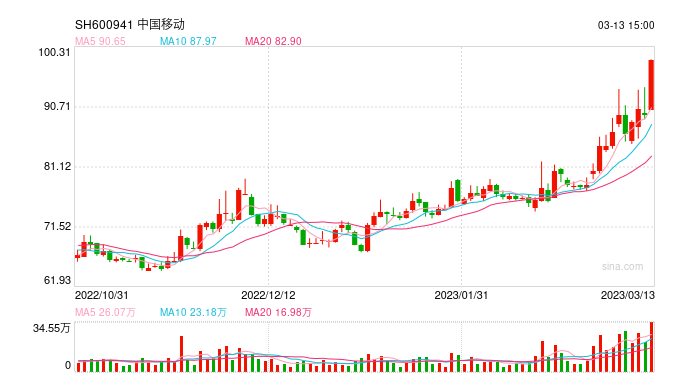The image size is (691, 376).
Task: Select the price MA20 82.90 label
Action: 273,41
